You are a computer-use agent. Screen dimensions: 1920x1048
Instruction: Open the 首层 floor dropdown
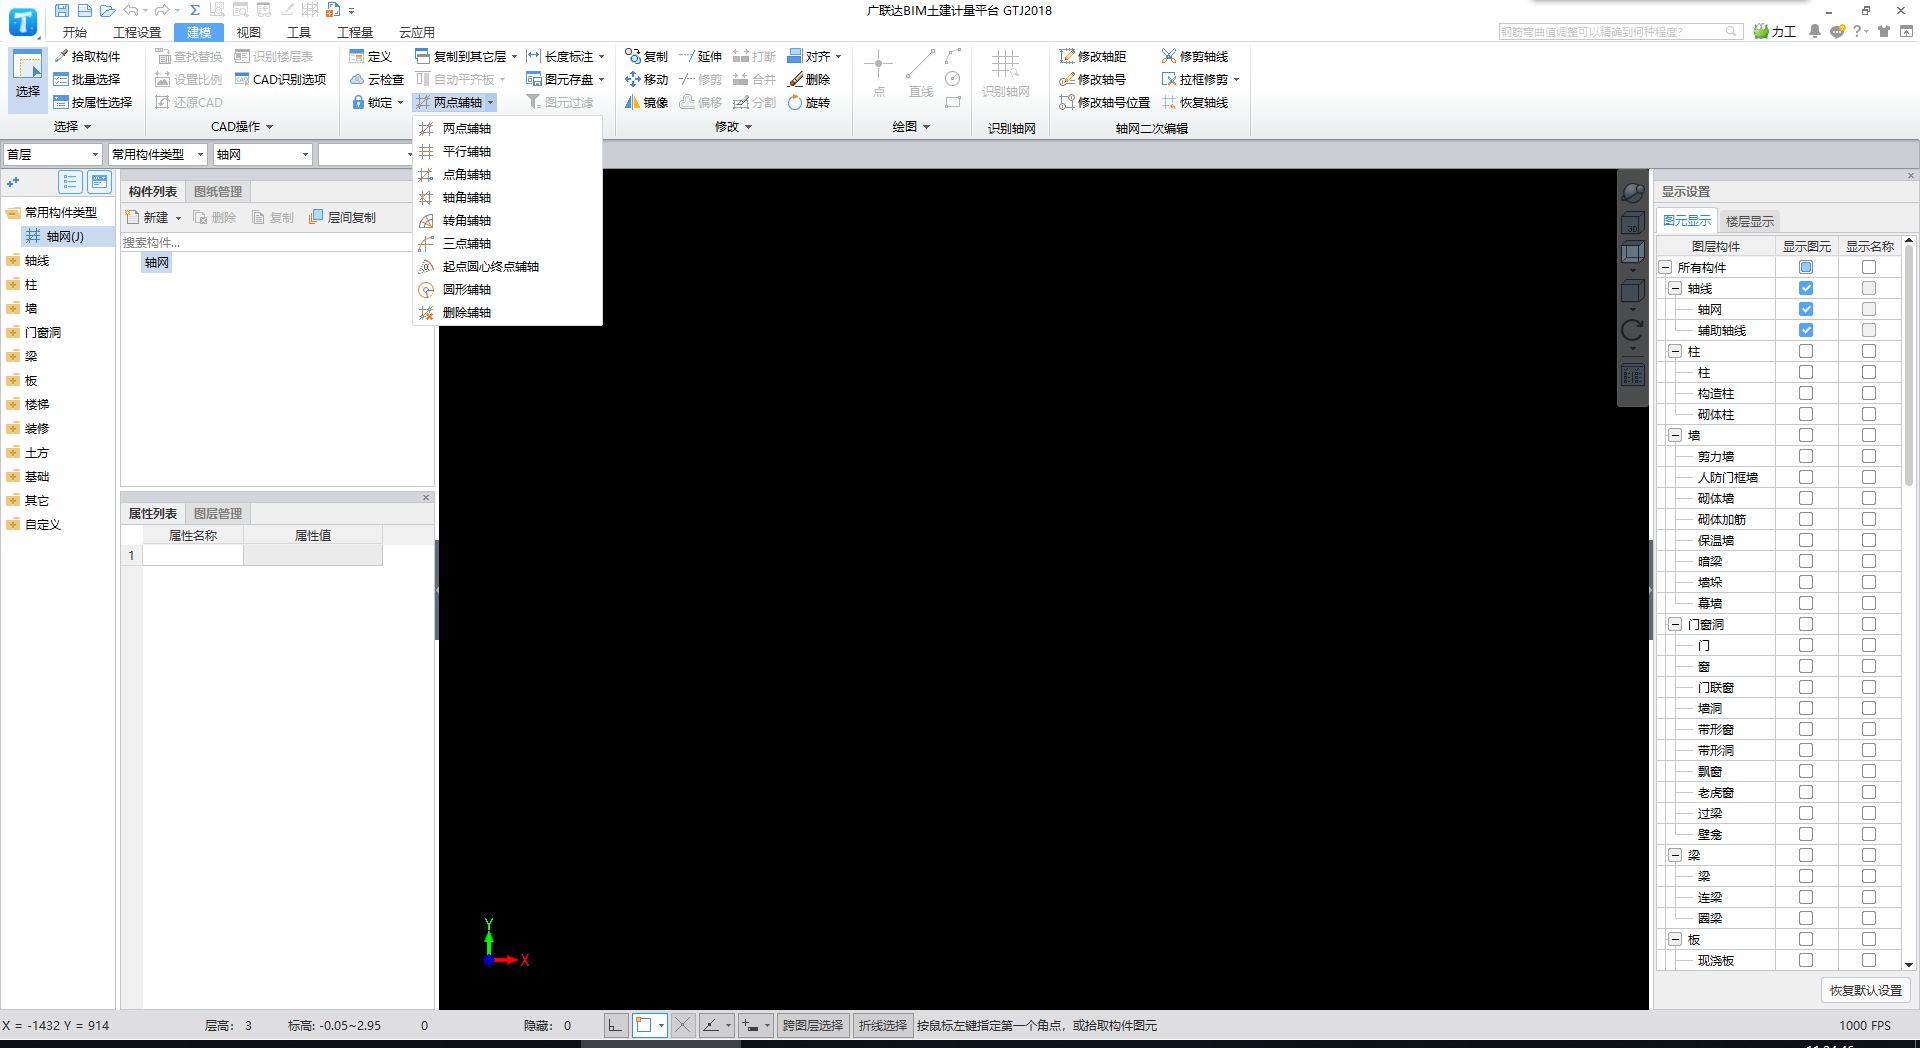pos(53,154)
